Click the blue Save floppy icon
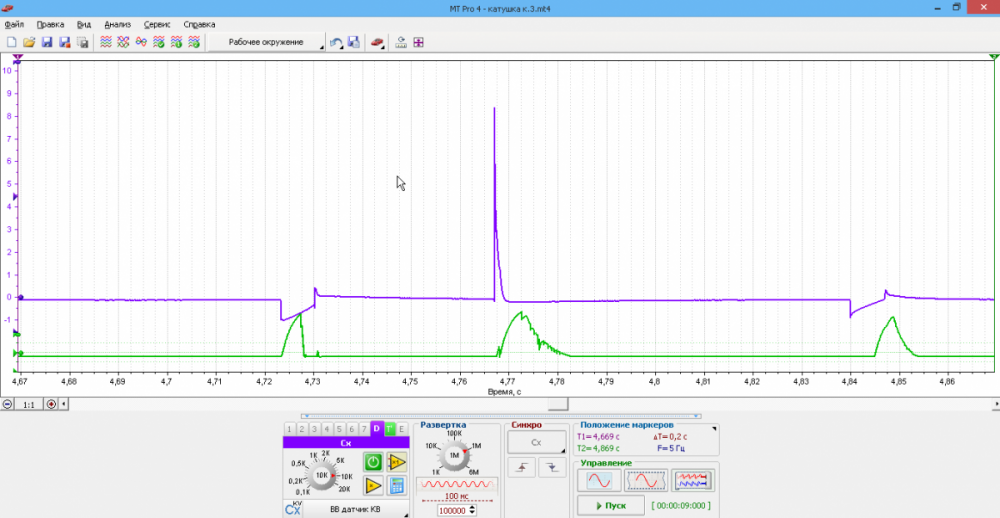Image resolution: width=1000 pixels, height=518 pixels. (x=47, y=43)
